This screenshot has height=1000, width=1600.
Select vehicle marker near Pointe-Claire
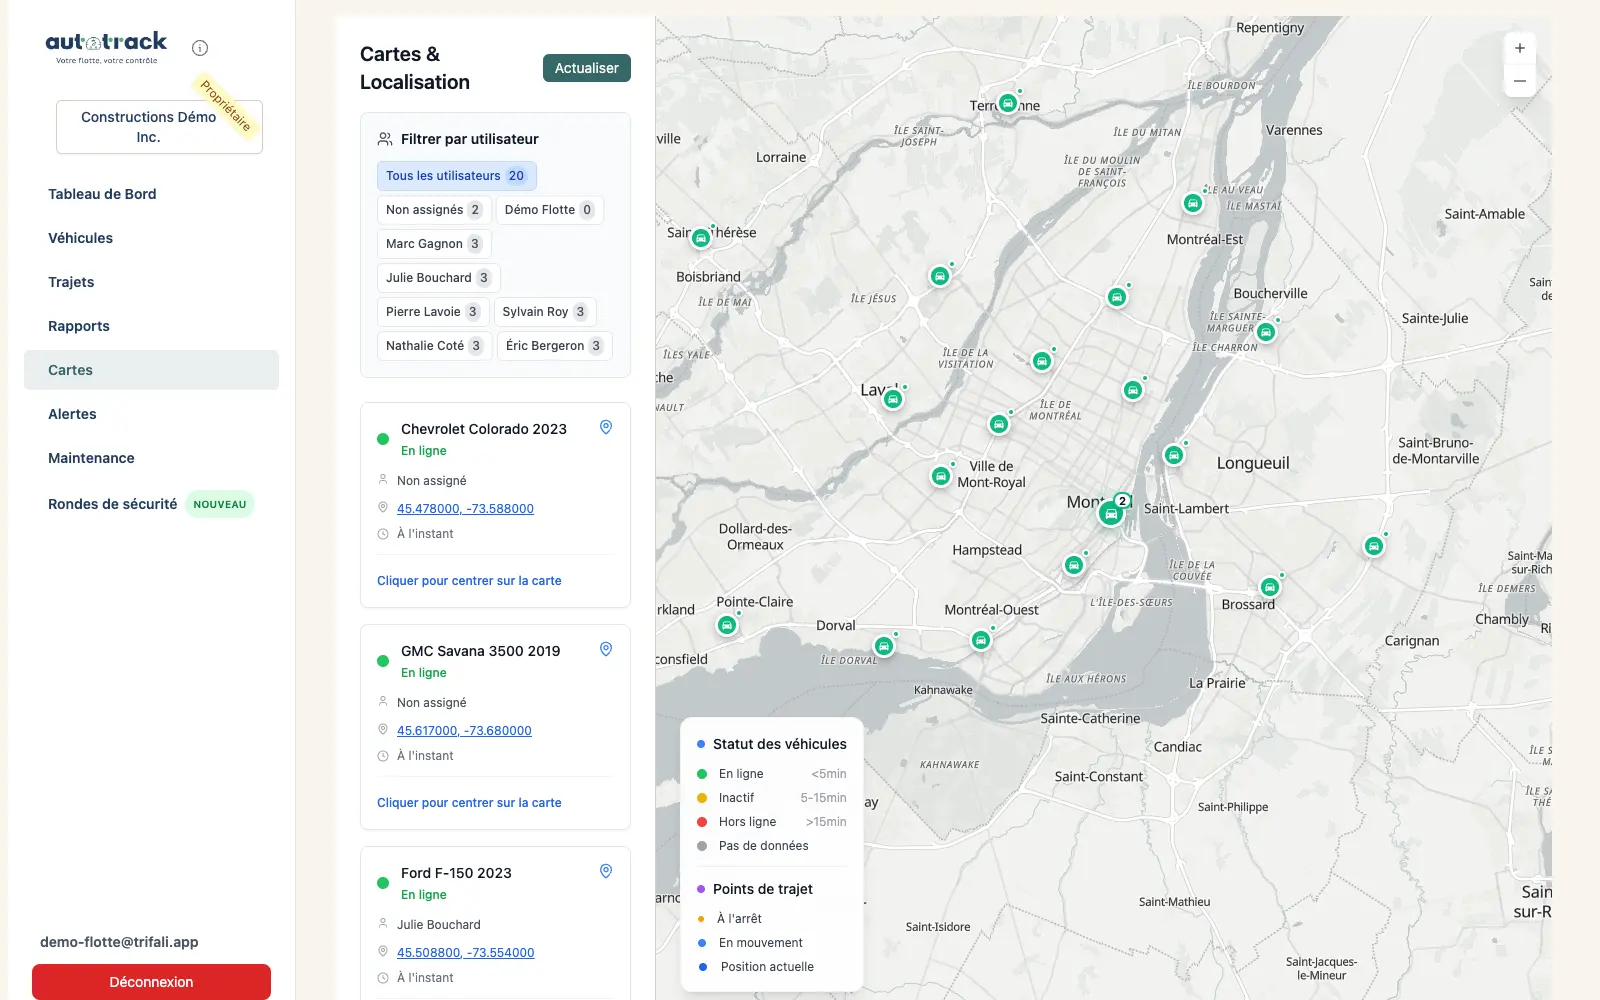pyautogui.click(x=727, y=625)
